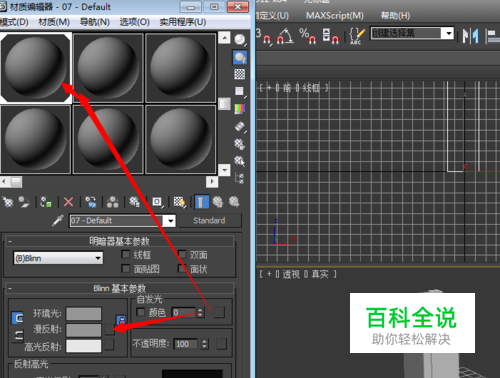Click the 不透明度 map button
Image resolution: width=500 pixels, height=378 pixels.
221,344
